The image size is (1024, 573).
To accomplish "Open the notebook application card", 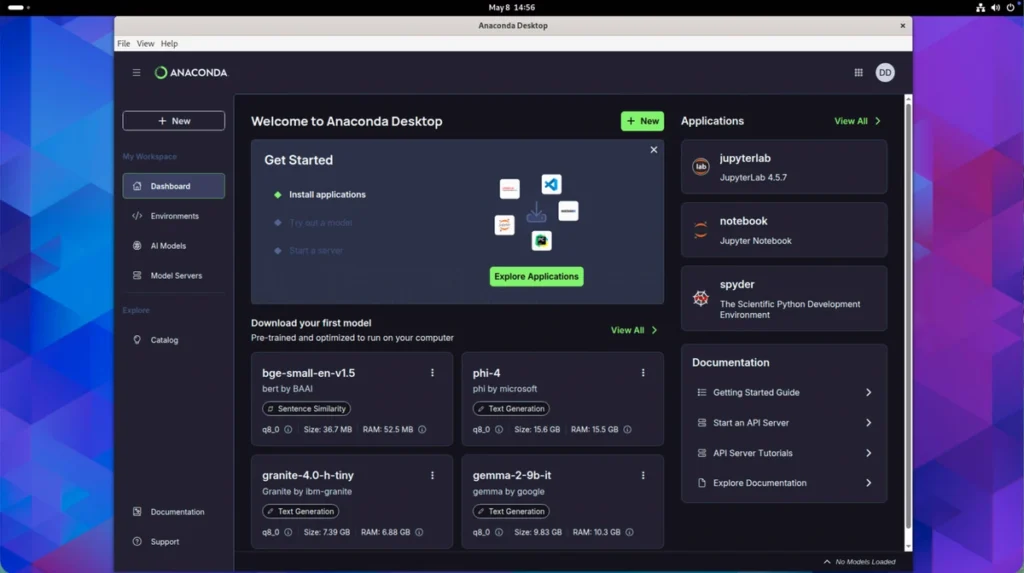I will click(x=784, y=230).
